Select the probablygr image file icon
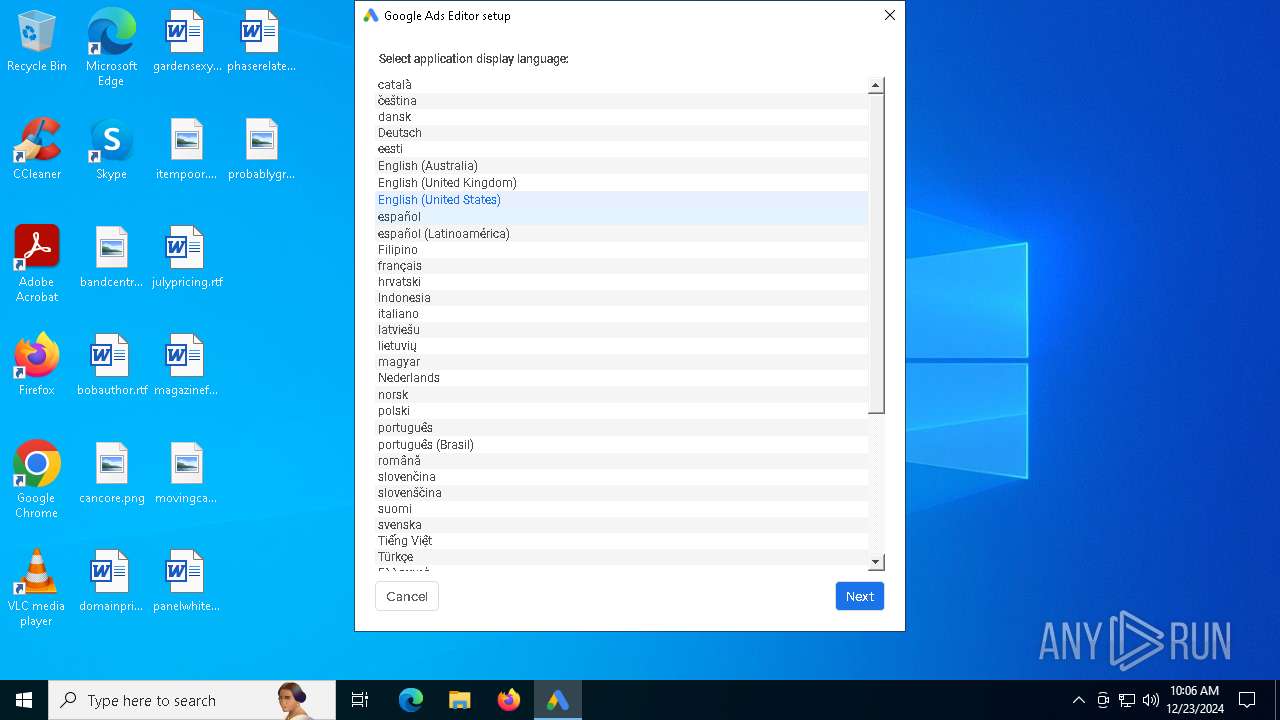The height and width of the screenshot is (720, 1280). 261,150
